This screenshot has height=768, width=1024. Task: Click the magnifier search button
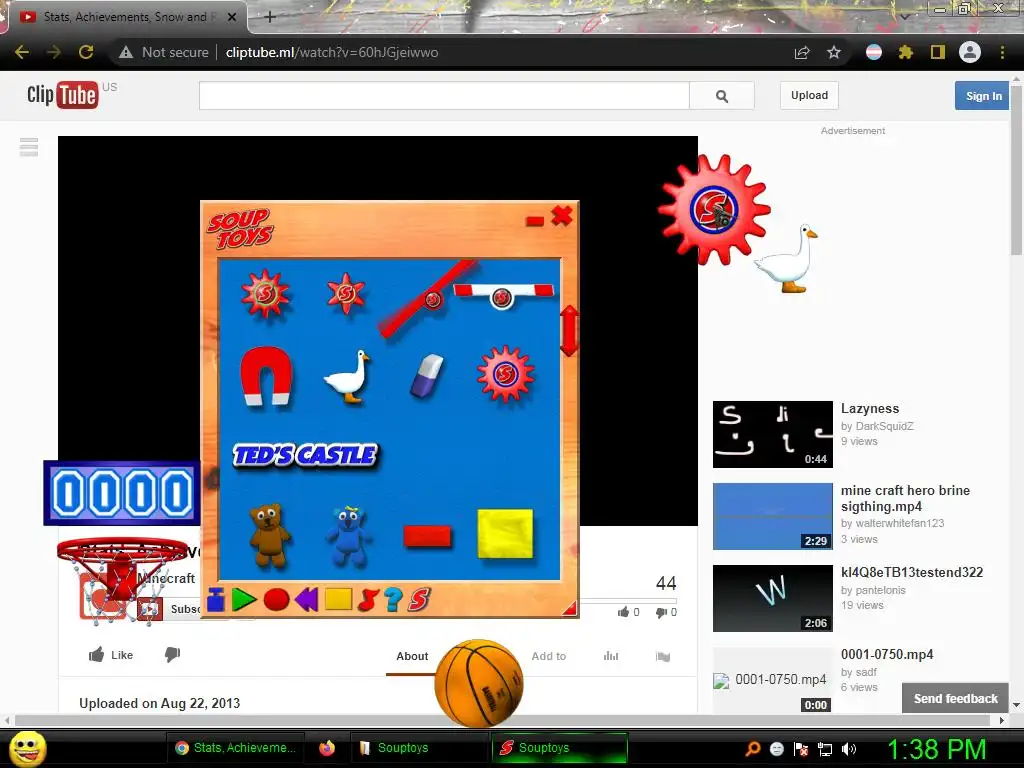(722, 96)
